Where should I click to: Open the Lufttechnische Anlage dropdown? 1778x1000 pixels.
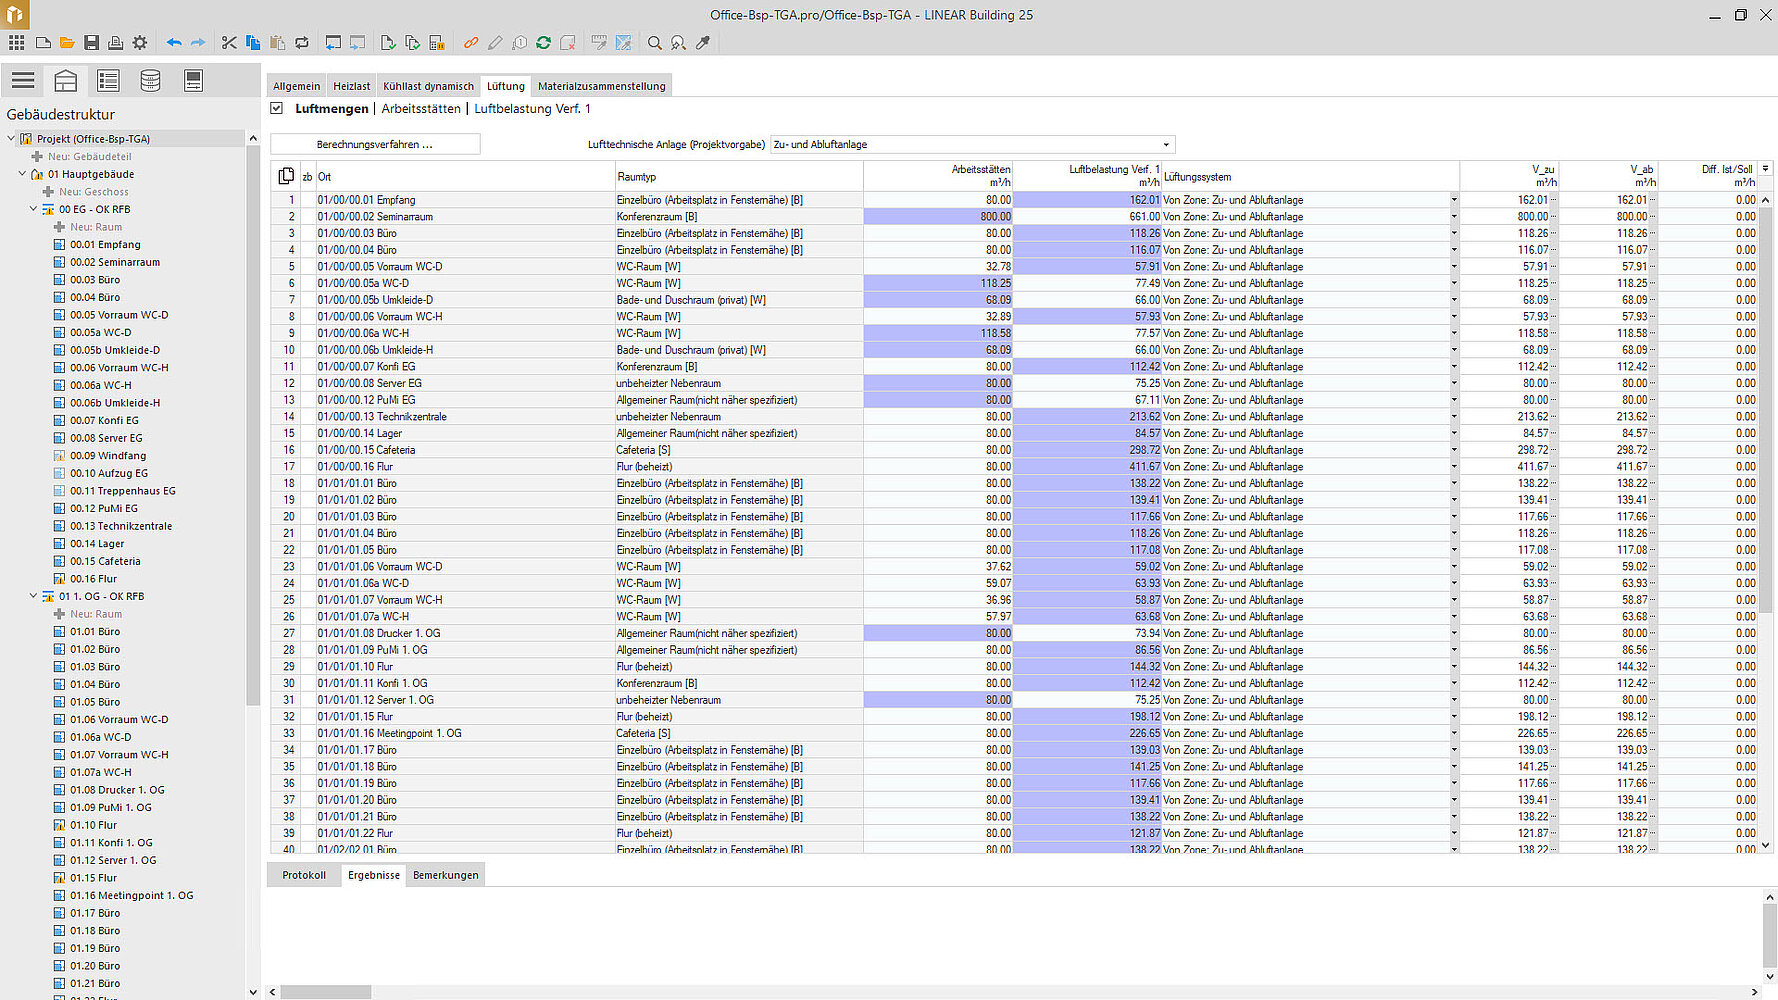point(1165,145)
